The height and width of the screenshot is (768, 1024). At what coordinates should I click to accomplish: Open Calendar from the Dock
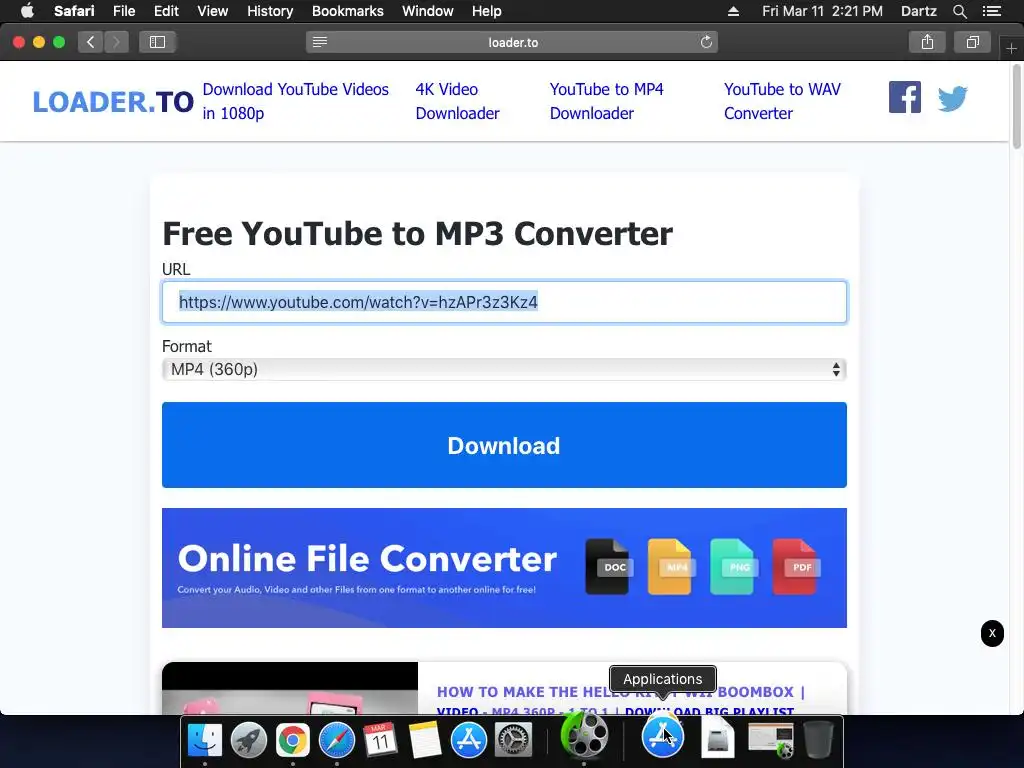pos(381,740)
